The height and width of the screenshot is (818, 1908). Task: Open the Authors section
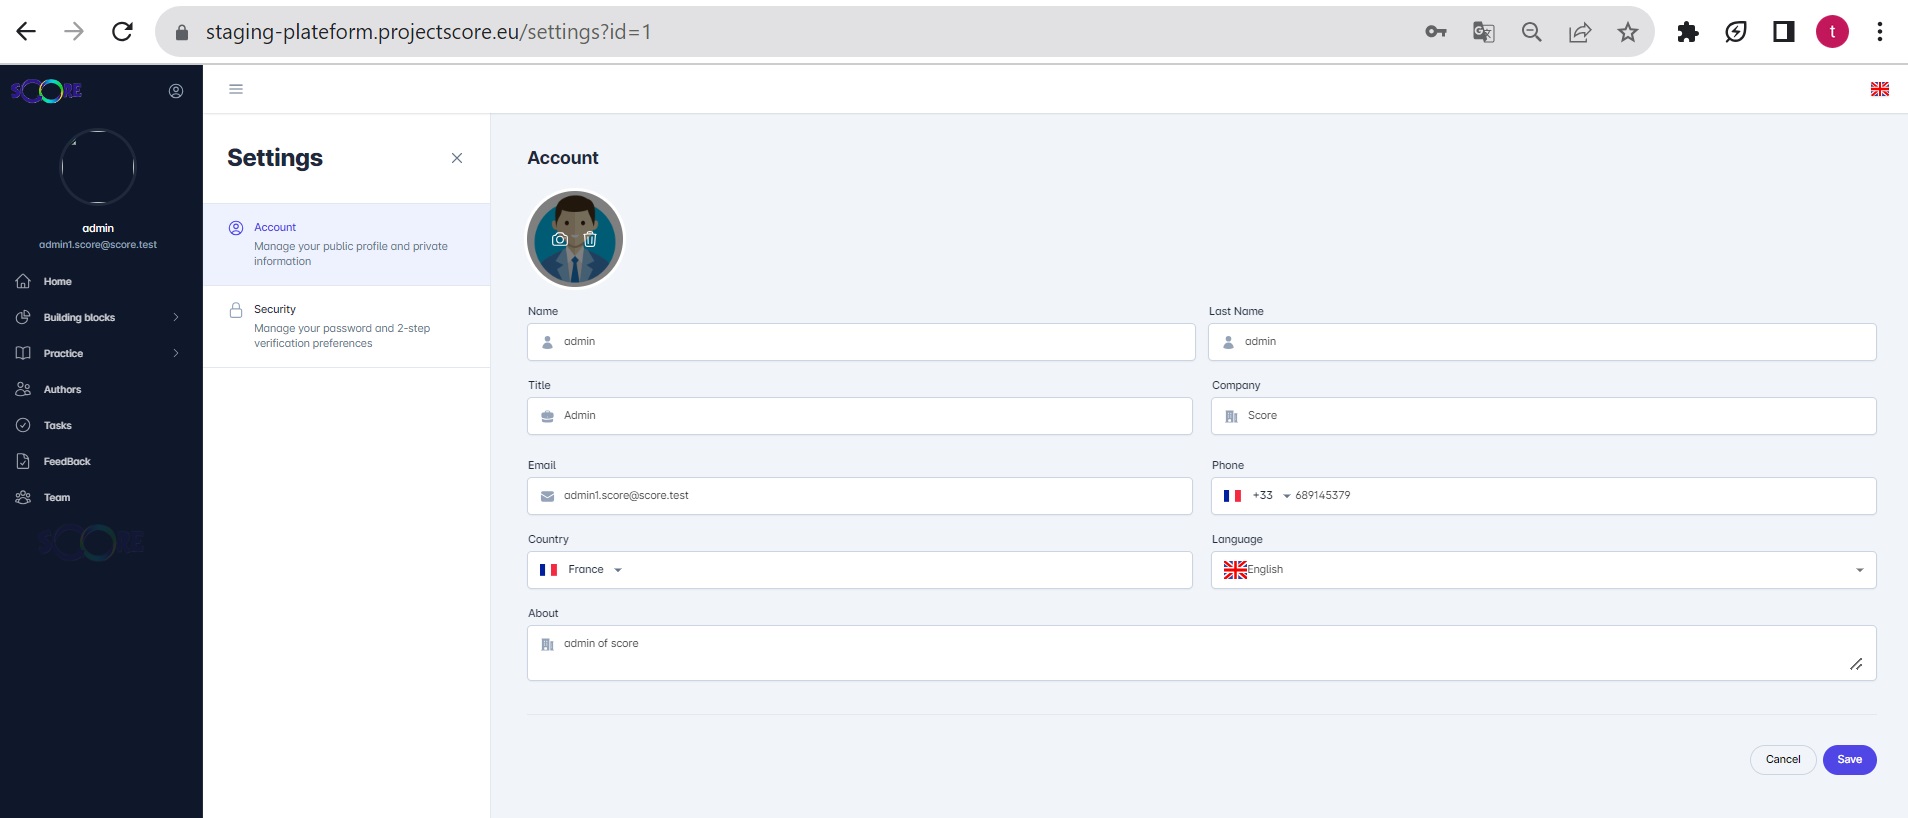(x=62, y=390)
